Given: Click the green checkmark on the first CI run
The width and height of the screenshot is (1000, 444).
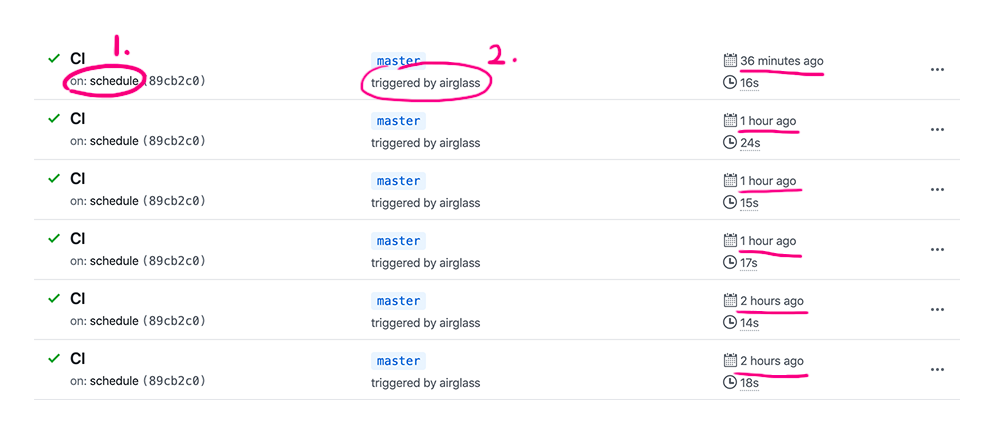Looking at the screenshot, I should pyautogui.click(x=54, y=59).
